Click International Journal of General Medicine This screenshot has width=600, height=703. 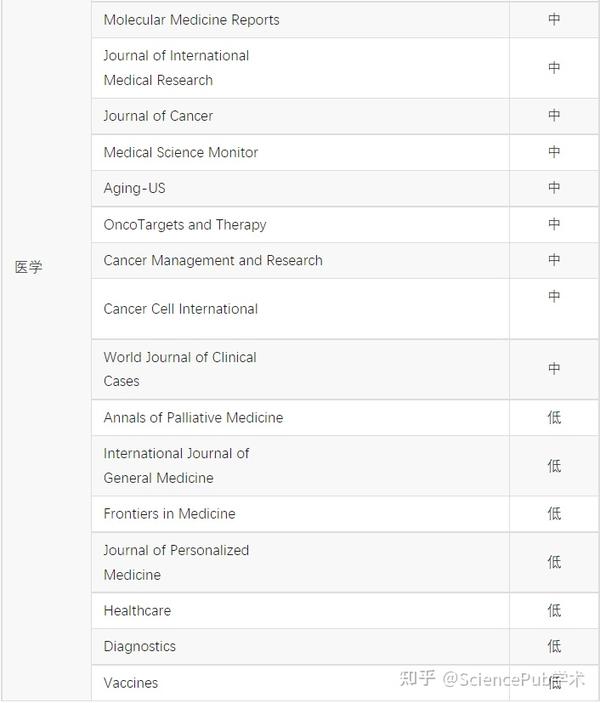tap(177, 465)
